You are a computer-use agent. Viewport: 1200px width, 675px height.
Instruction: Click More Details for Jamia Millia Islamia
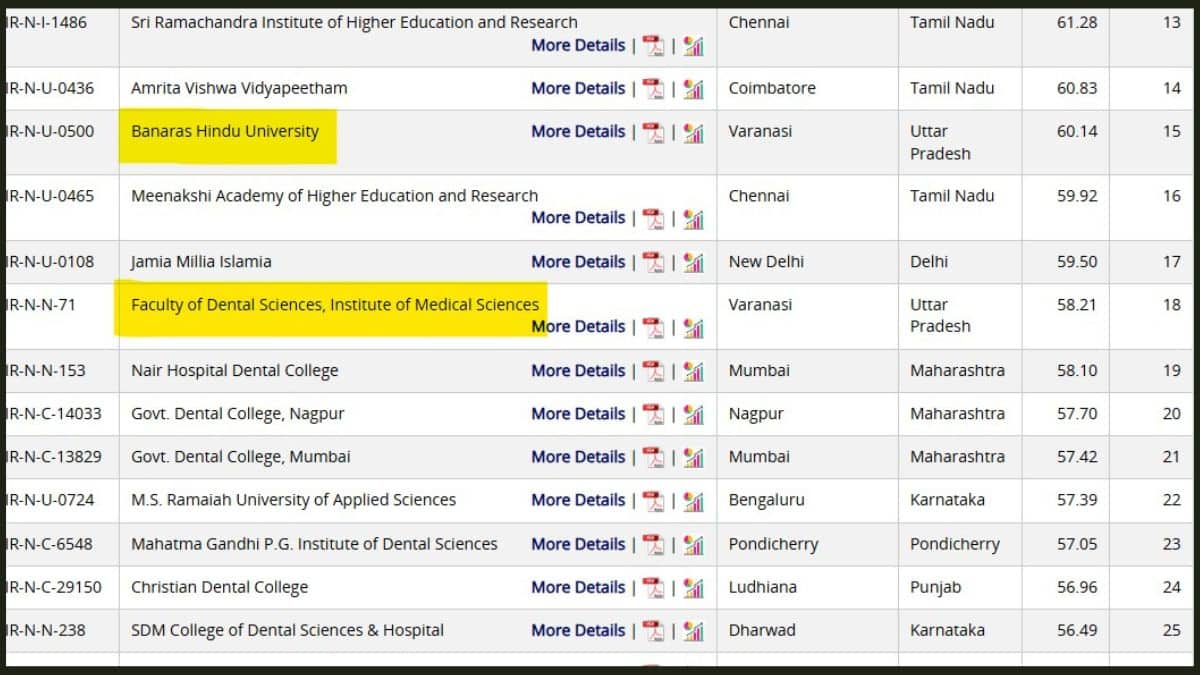tap(578, 262)
